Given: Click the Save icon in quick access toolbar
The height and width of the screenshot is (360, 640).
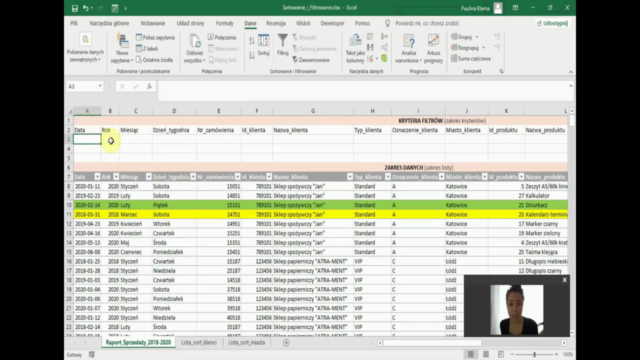Looking at the screenshot, I should click(x=75, y=8).
